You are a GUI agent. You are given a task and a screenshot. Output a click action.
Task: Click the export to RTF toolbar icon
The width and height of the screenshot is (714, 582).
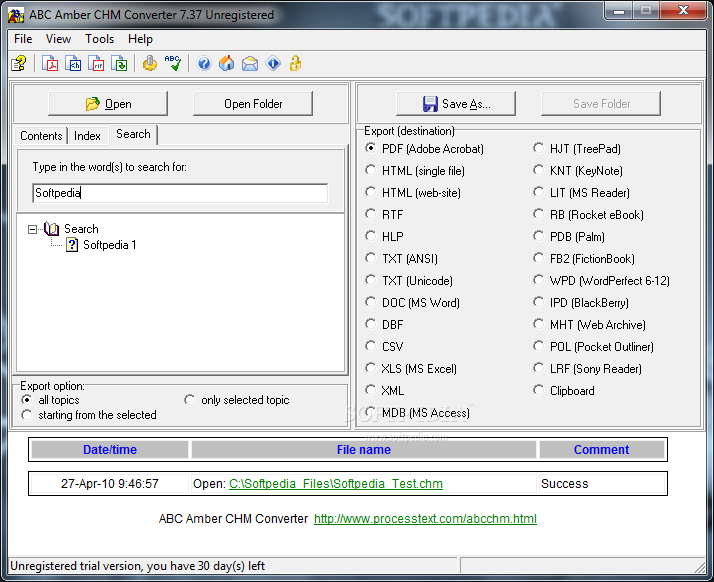96,63
